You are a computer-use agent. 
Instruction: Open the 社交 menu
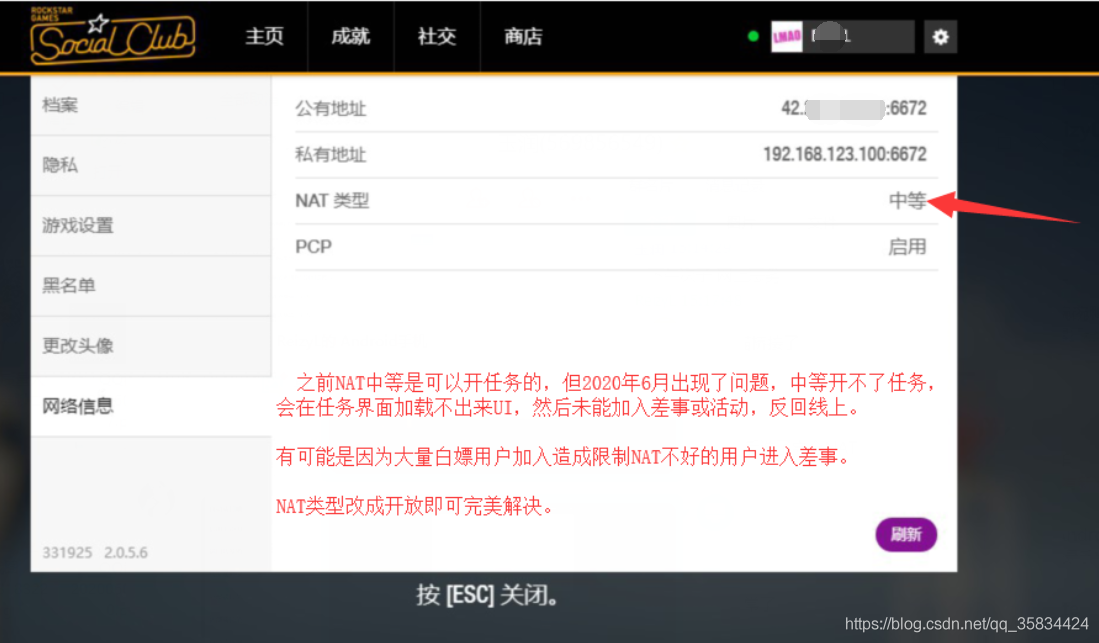point(436,36)
